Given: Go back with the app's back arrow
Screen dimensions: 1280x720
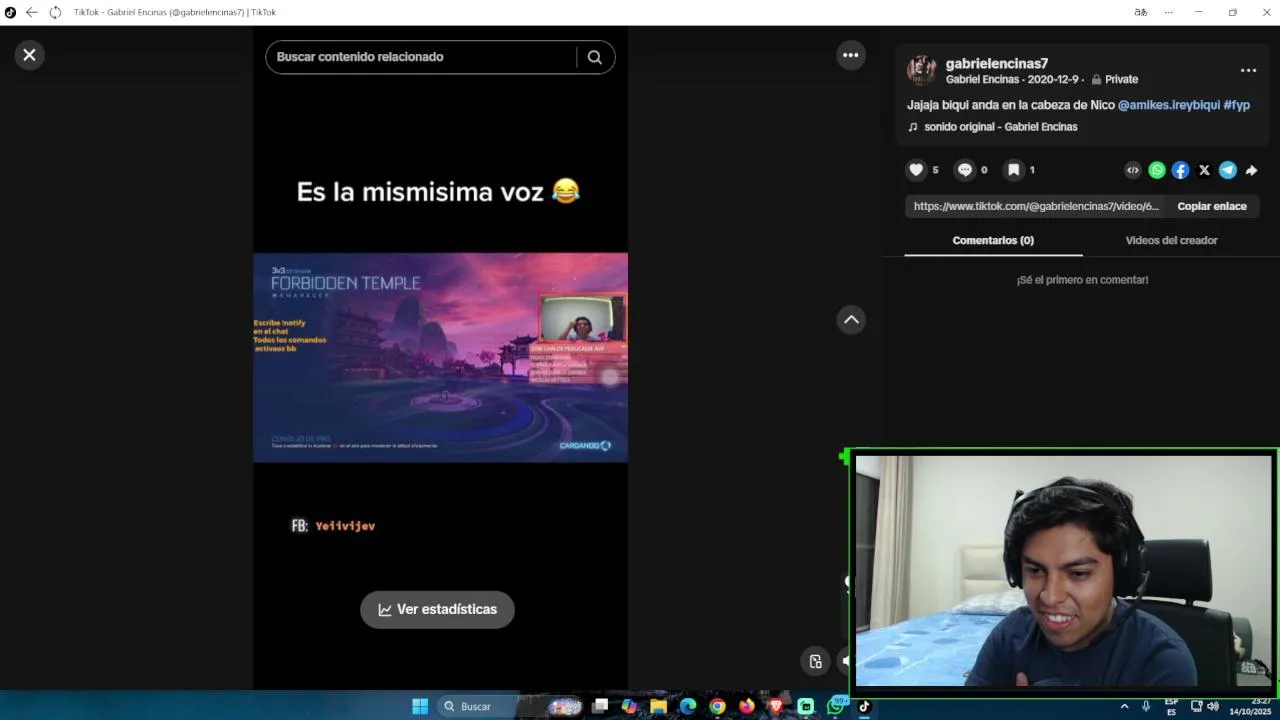Looking at the screenshot, I should click(31, 12).
